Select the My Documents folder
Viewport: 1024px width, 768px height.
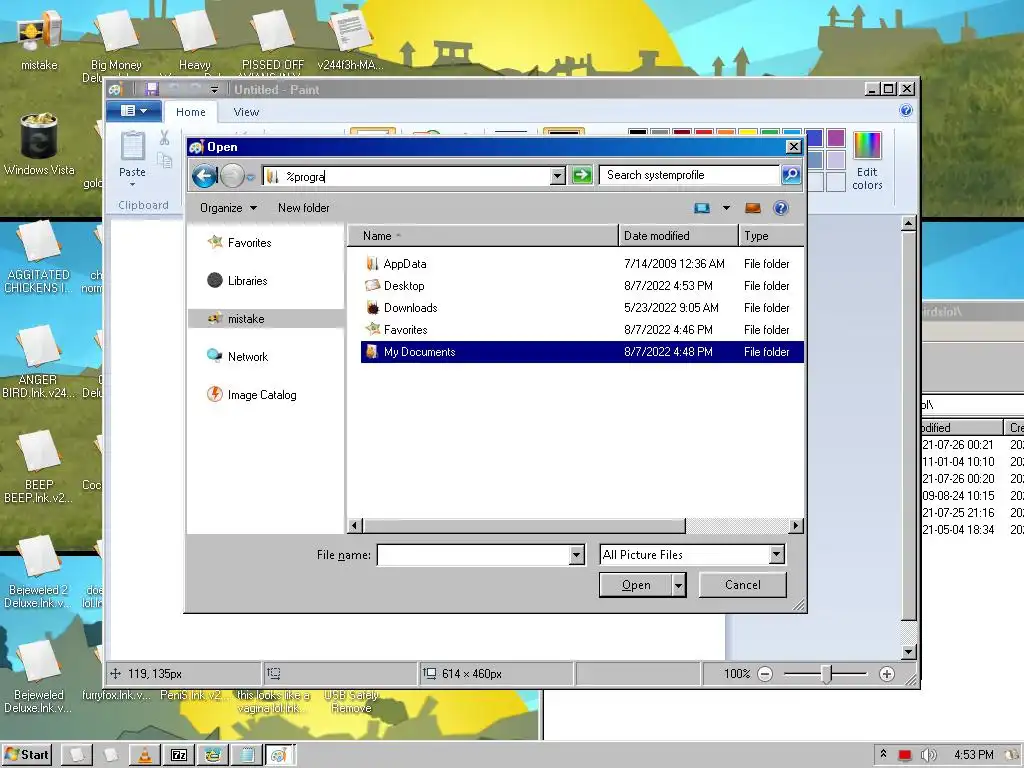[582, 352]
